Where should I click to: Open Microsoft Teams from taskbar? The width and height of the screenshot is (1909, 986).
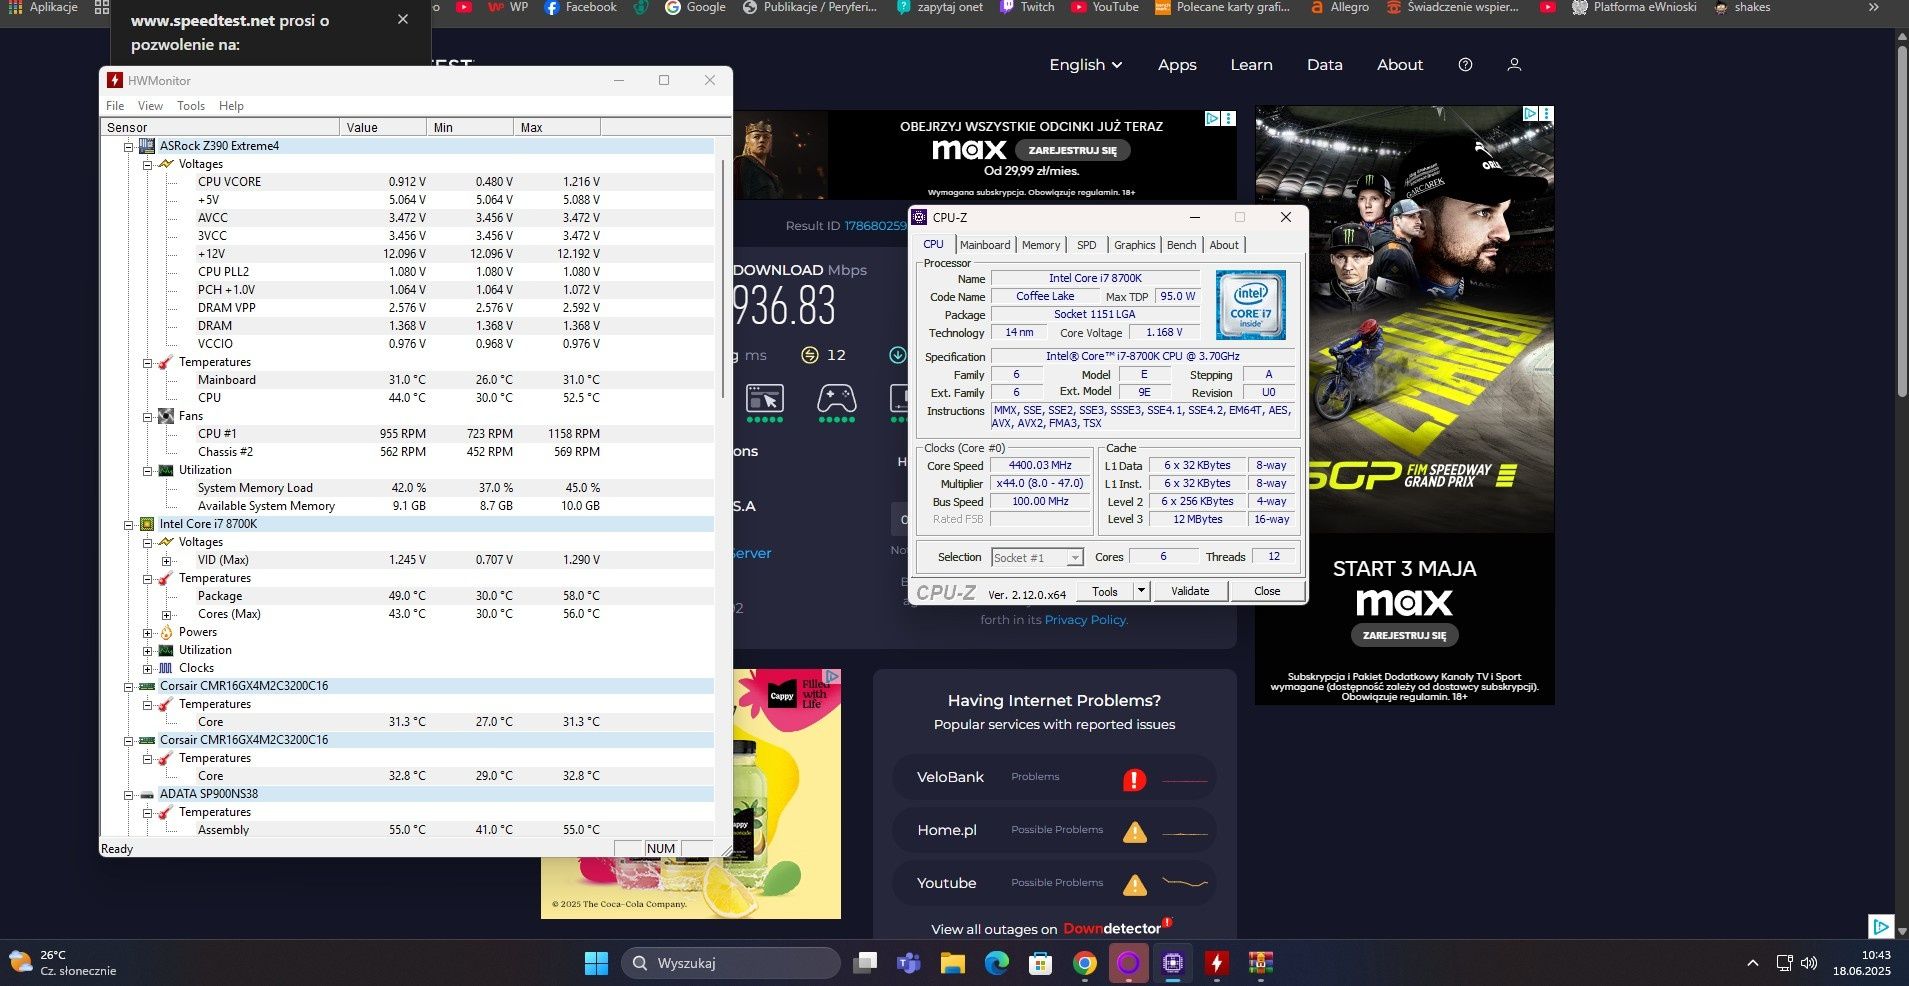pos(908,963)
